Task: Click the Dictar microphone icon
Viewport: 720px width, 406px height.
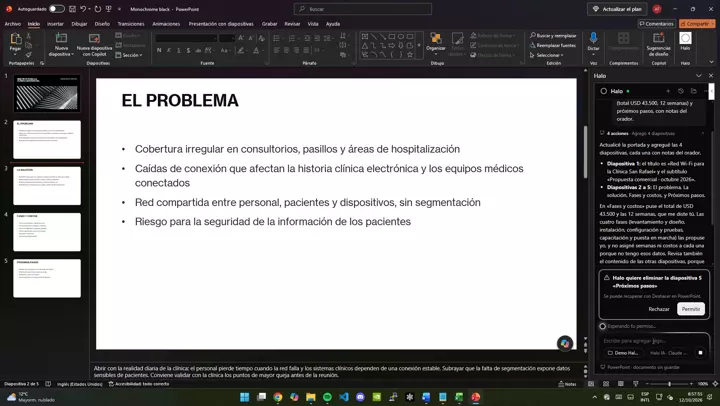Action: 593,39
